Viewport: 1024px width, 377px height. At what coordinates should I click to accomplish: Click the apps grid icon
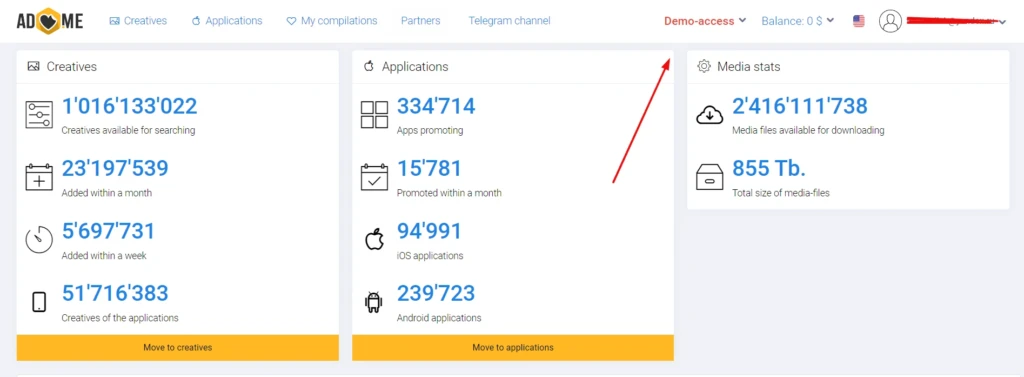(374, 114)
